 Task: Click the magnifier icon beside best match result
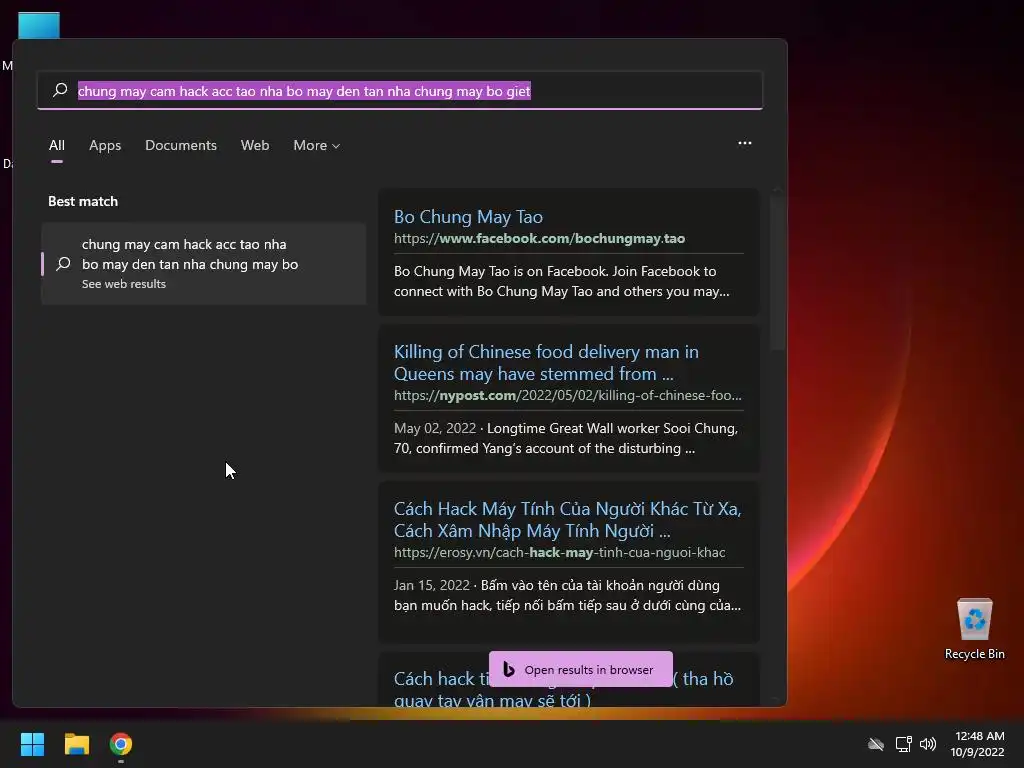tap(63, 264)
